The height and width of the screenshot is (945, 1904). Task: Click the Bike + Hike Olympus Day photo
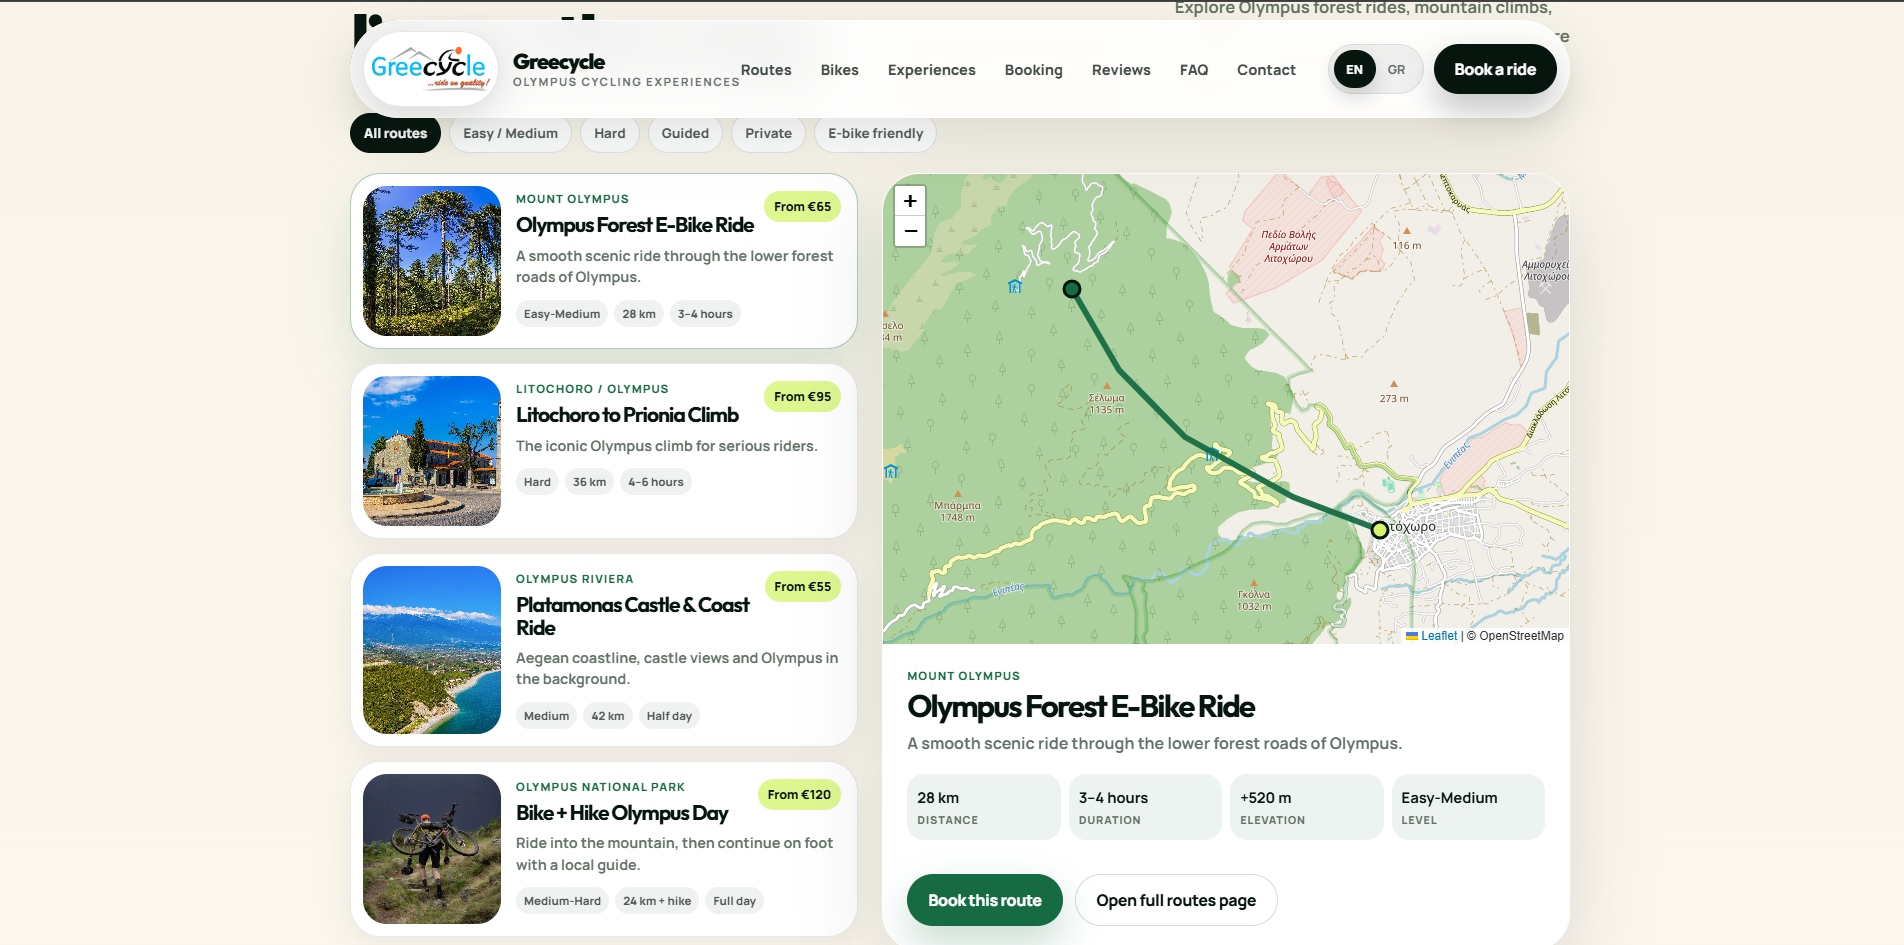click(432, 849)
